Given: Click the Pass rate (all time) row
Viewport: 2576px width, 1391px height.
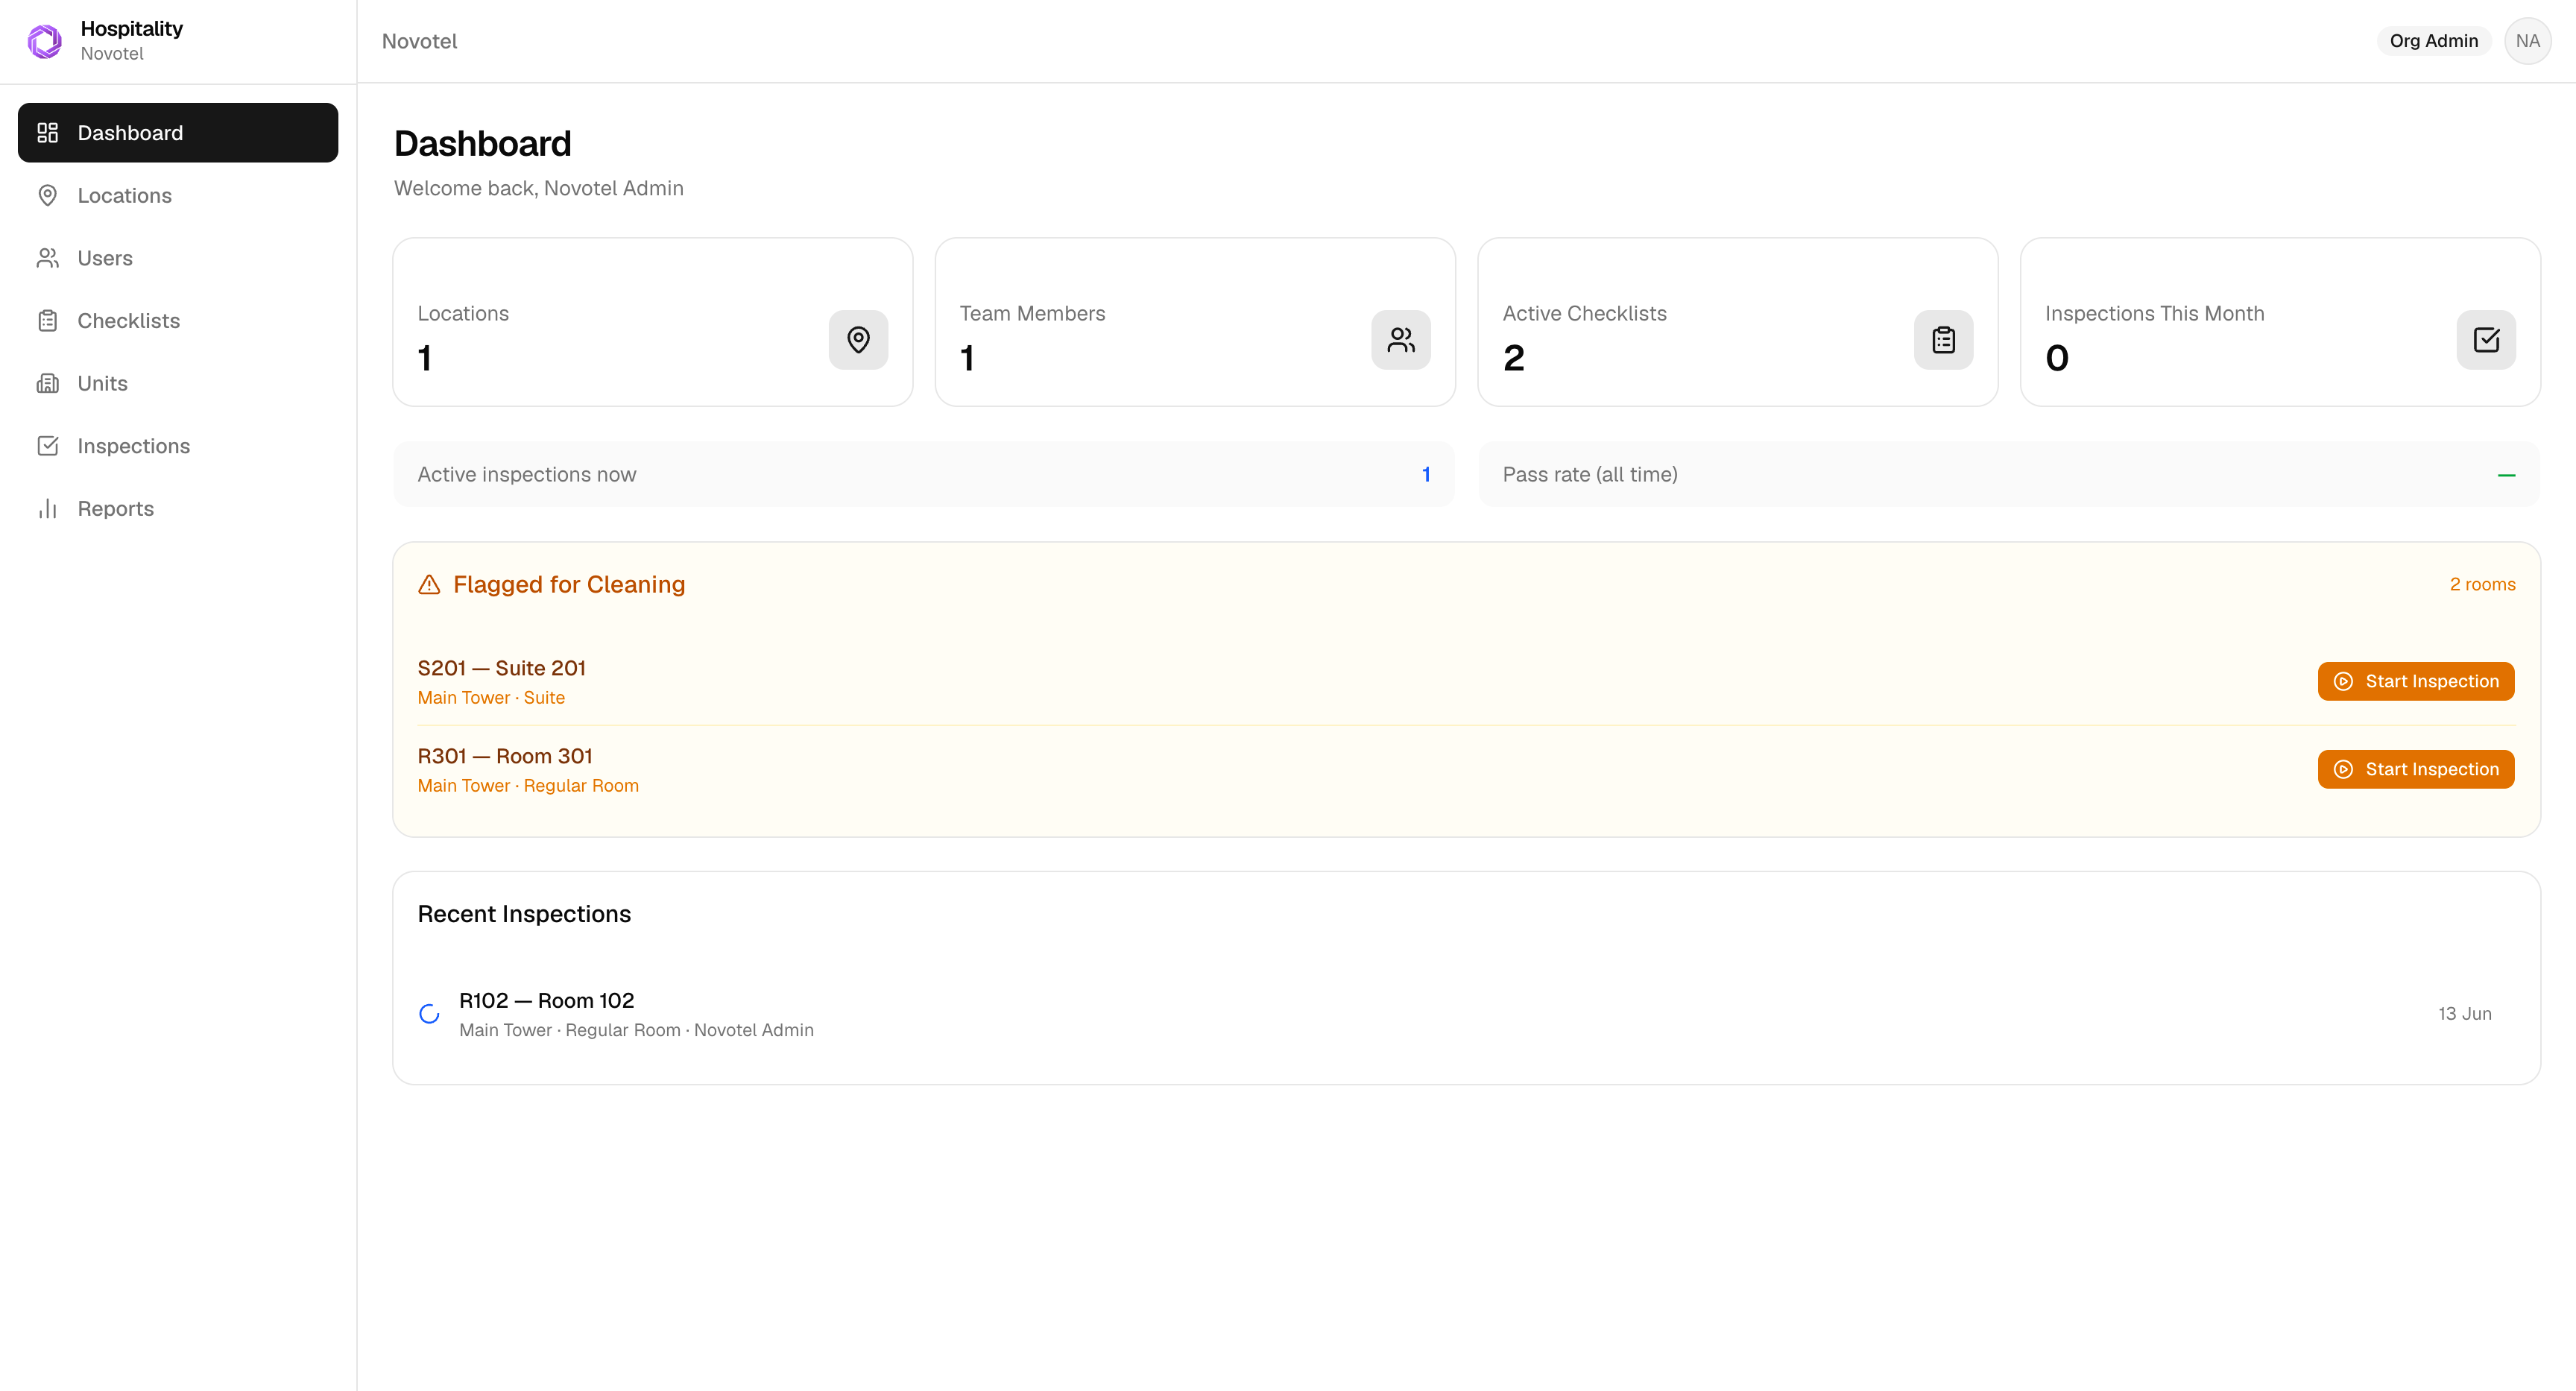Looking at the screenshot, I should [x=2009, y=474].
